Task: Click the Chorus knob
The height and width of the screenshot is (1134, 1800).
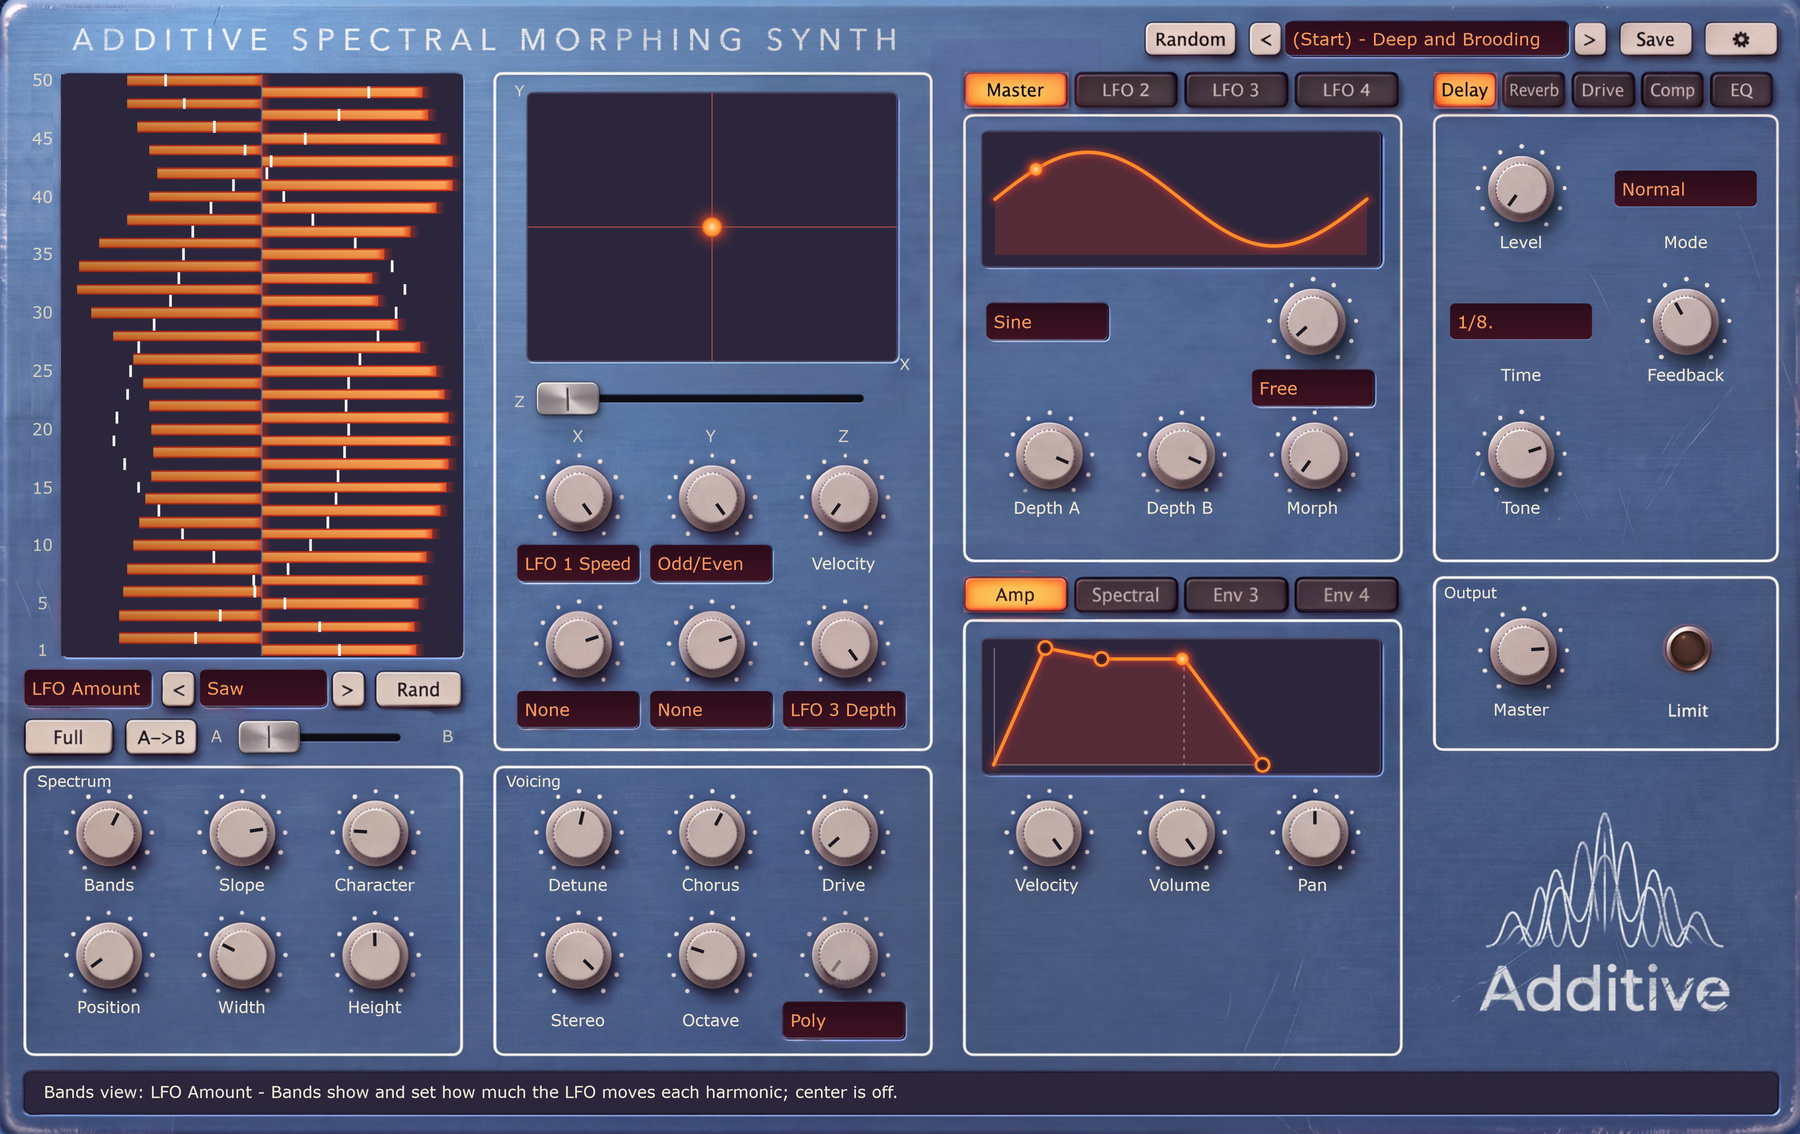Action: pyautogui.click(x=710, y=832)
